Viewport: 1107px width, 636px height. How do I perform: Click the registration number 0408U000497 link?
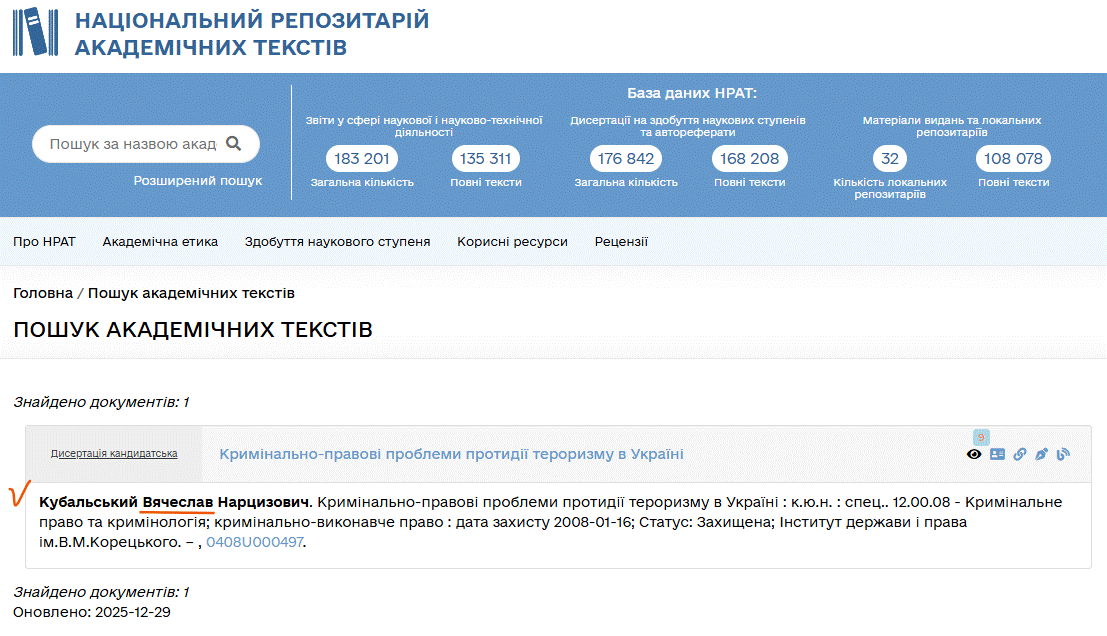point(254,543)
